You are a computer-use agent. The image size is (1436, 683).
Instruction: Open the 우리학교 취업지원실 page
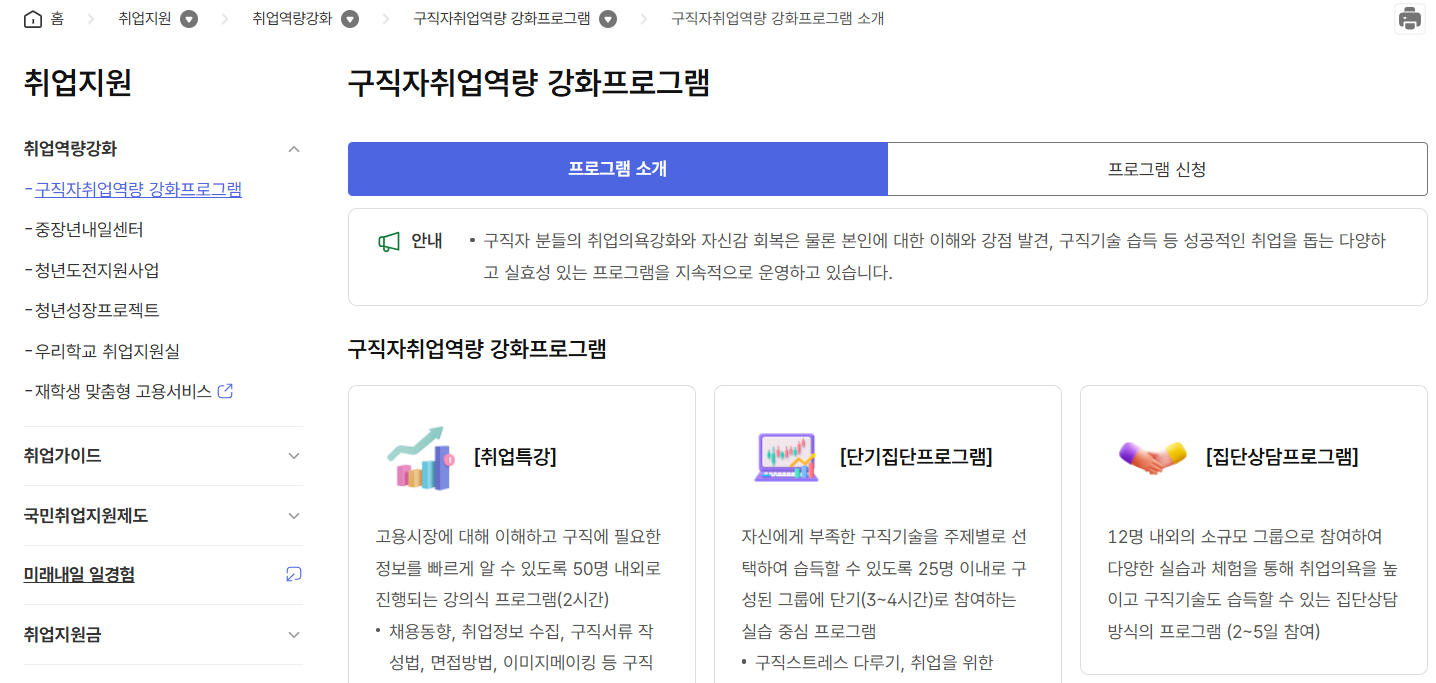[x=110, y=350]
